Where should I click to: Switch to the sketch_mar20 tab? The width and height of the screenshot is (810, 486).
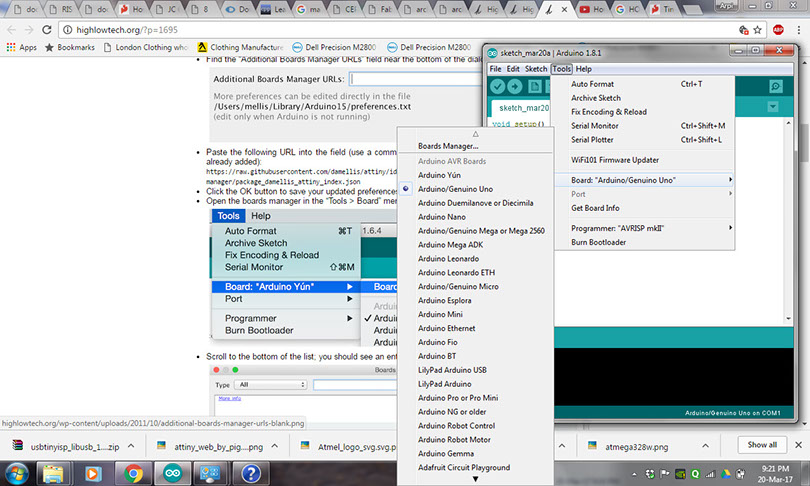click(522, 108)
